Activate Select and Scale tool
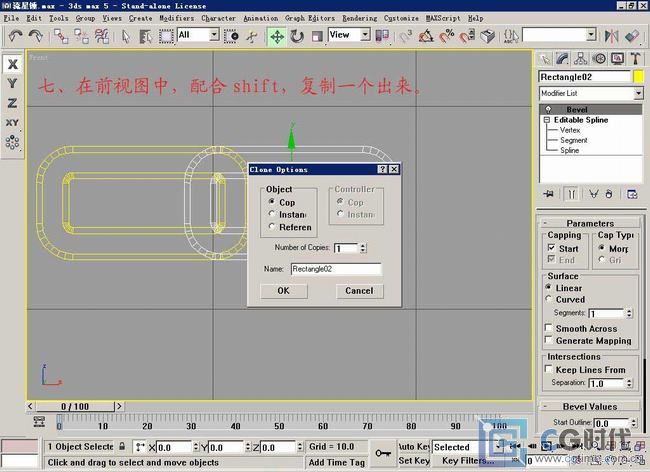650x472 pixels. 317,36
